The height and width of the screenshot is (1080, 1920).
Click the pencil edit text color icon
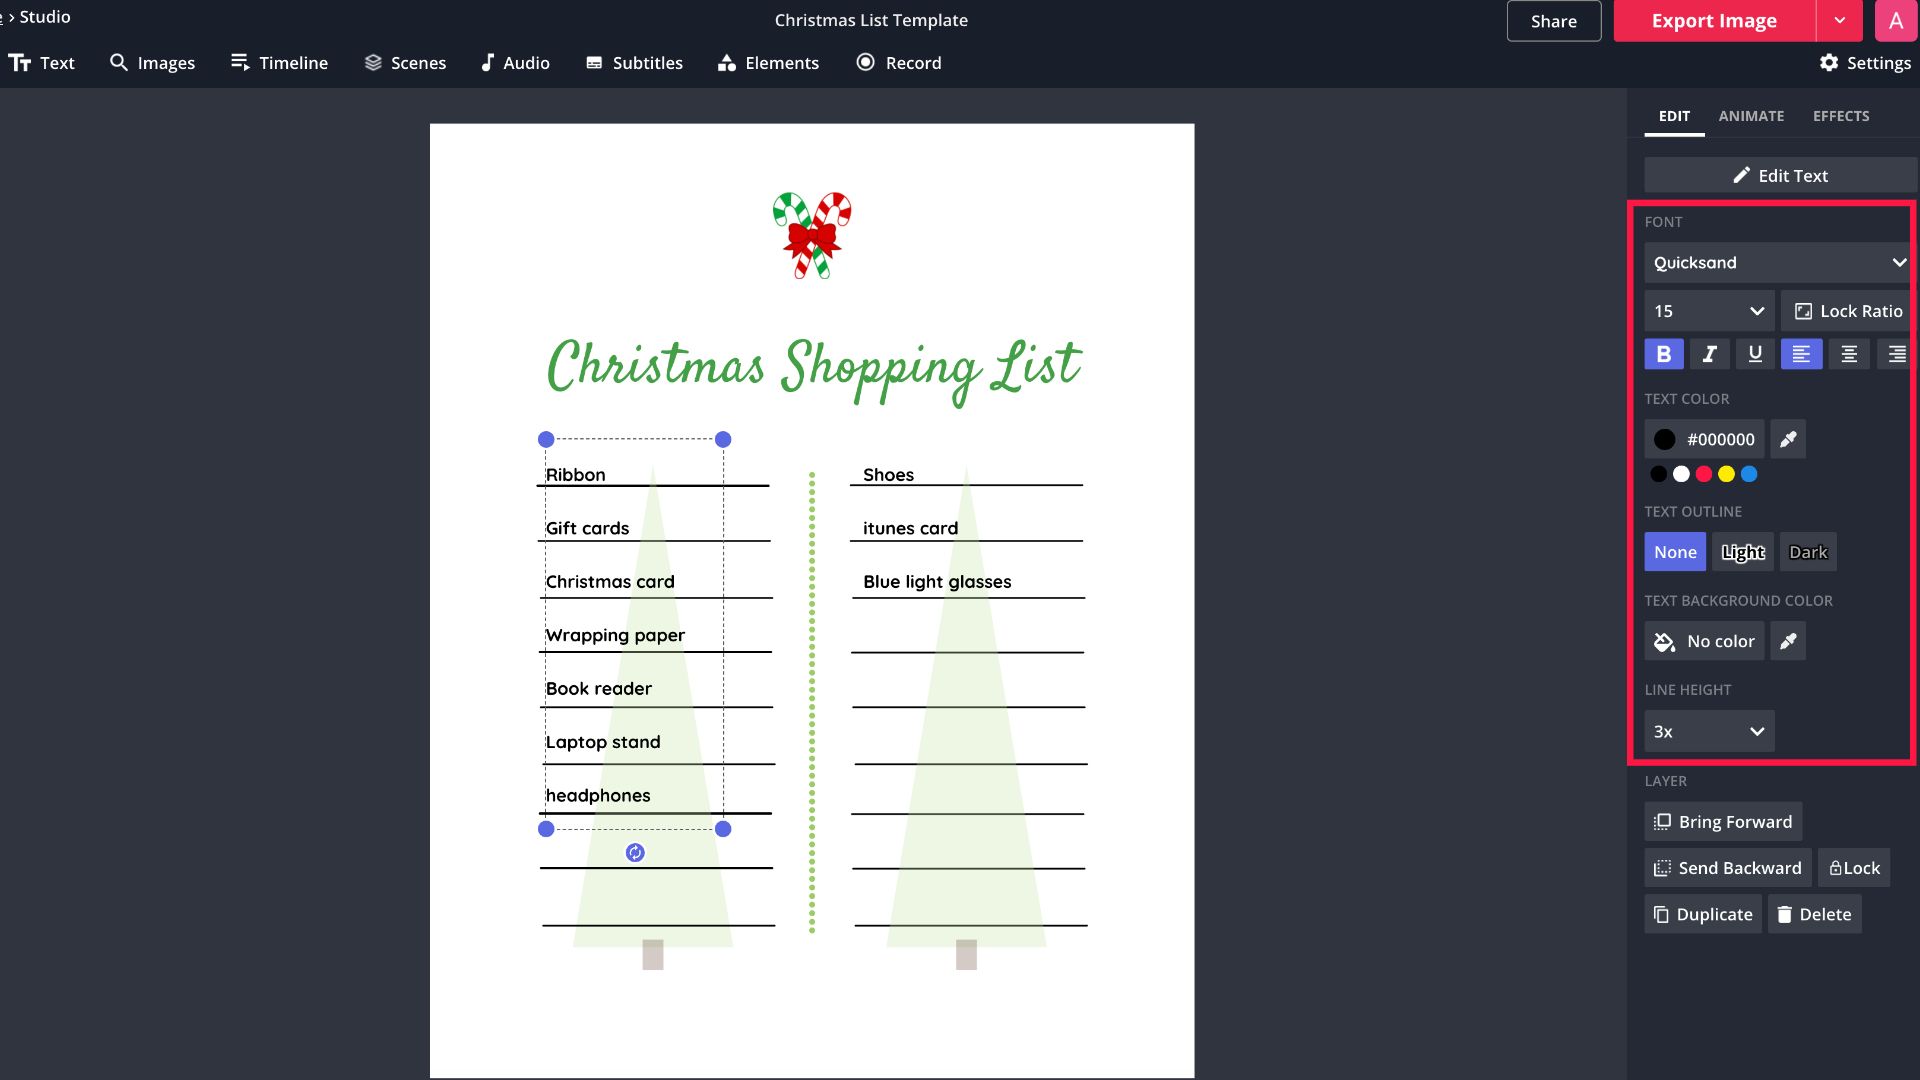point(1789,439)
